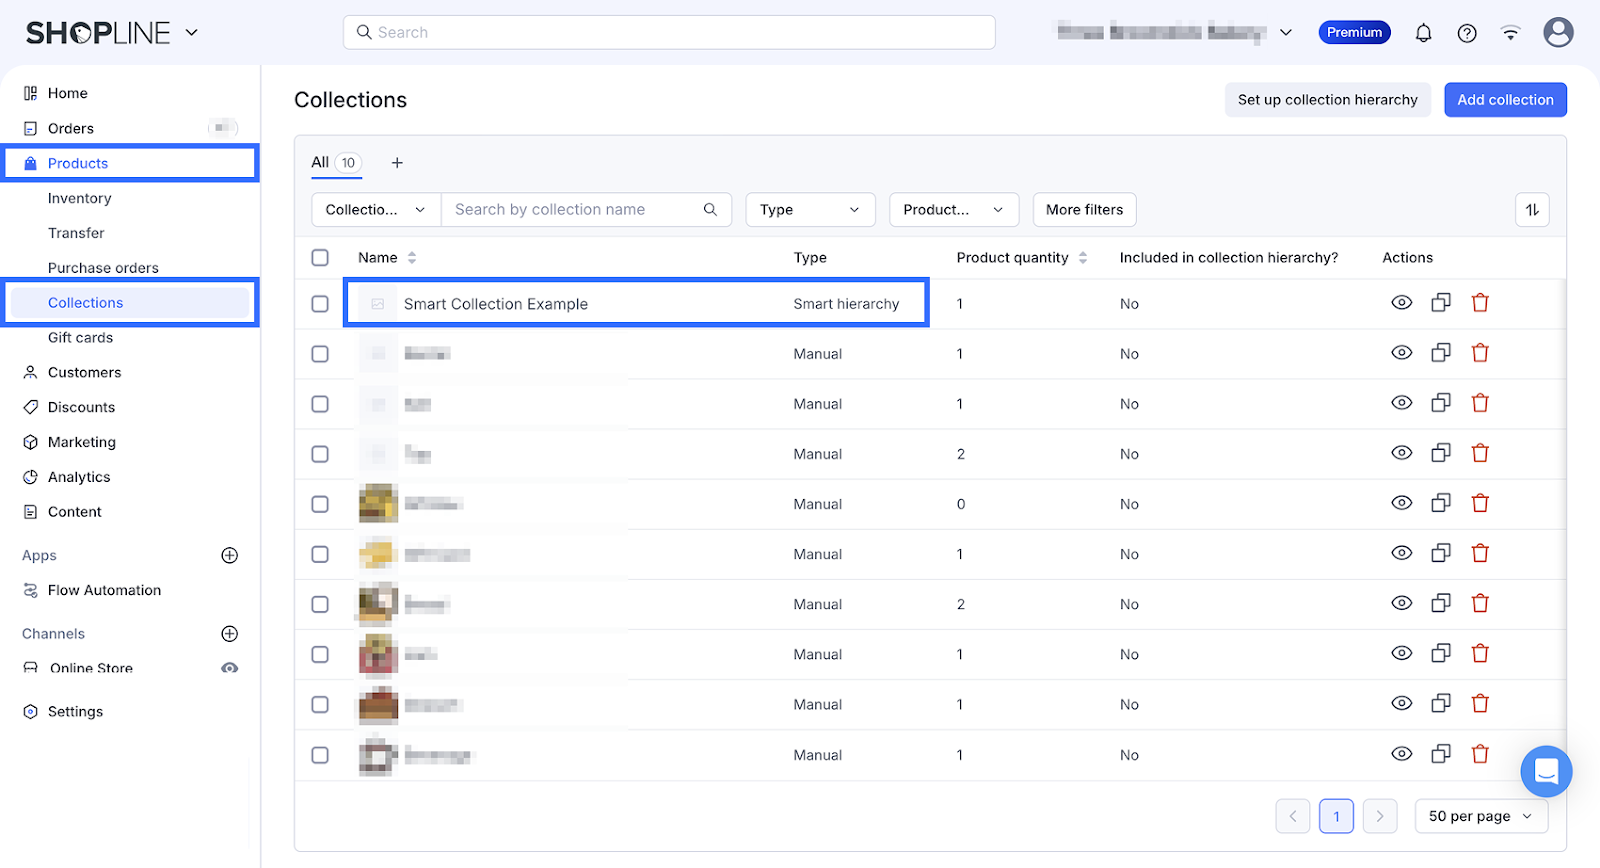1600x868 pixels.
Task: Tick the select-all checkbox in header
Action: coord(320,258)
